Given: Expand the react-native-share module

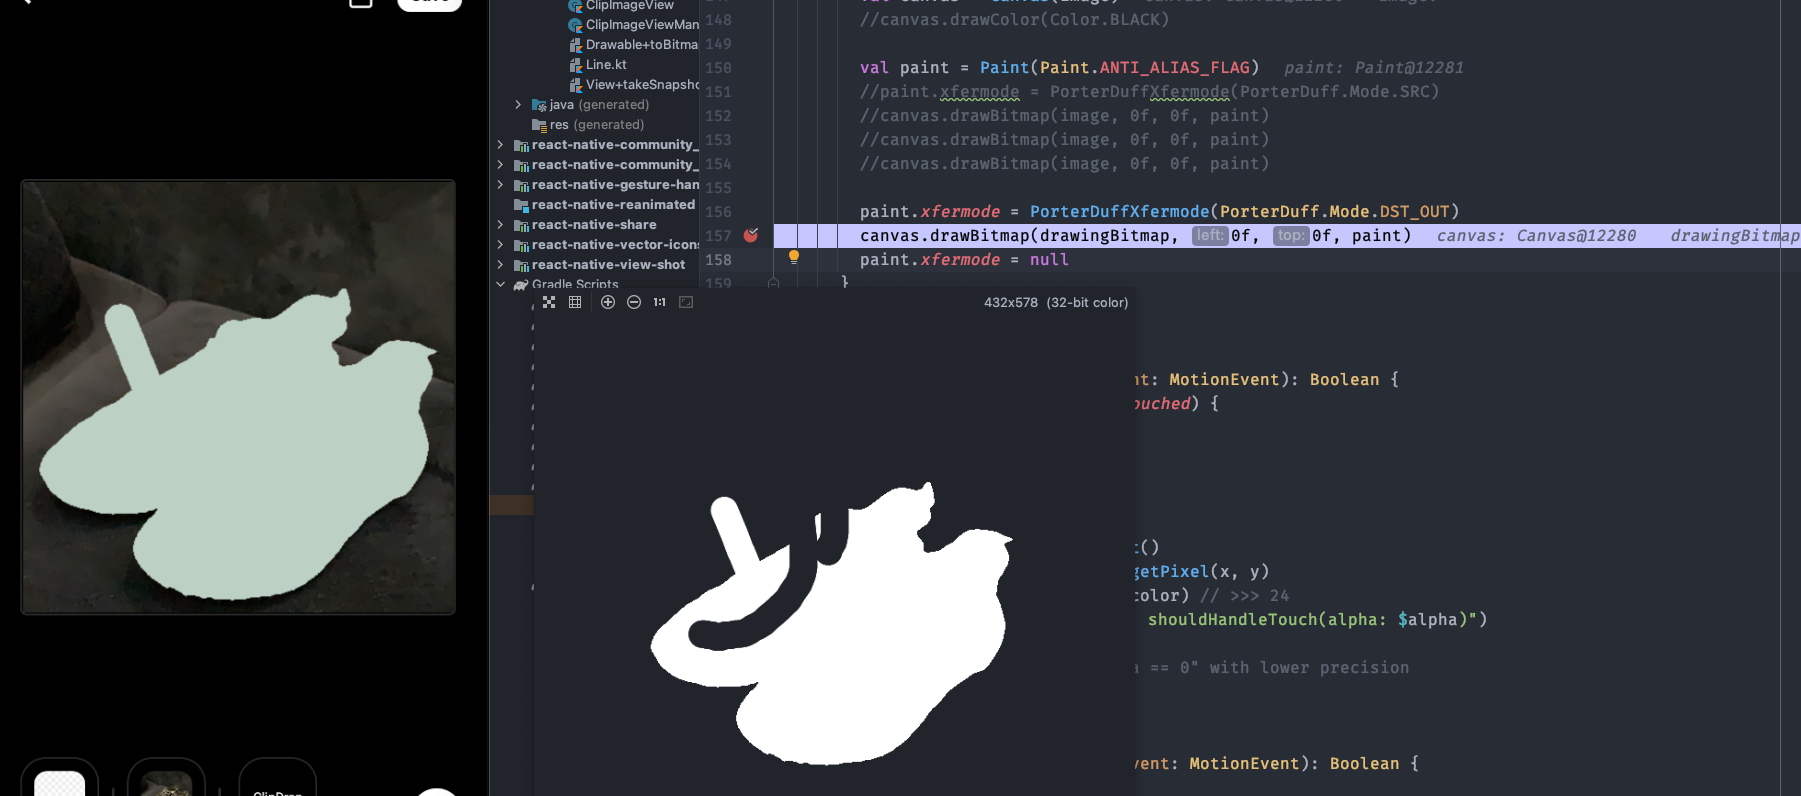Looking at the screenshot, I should 500,225.
